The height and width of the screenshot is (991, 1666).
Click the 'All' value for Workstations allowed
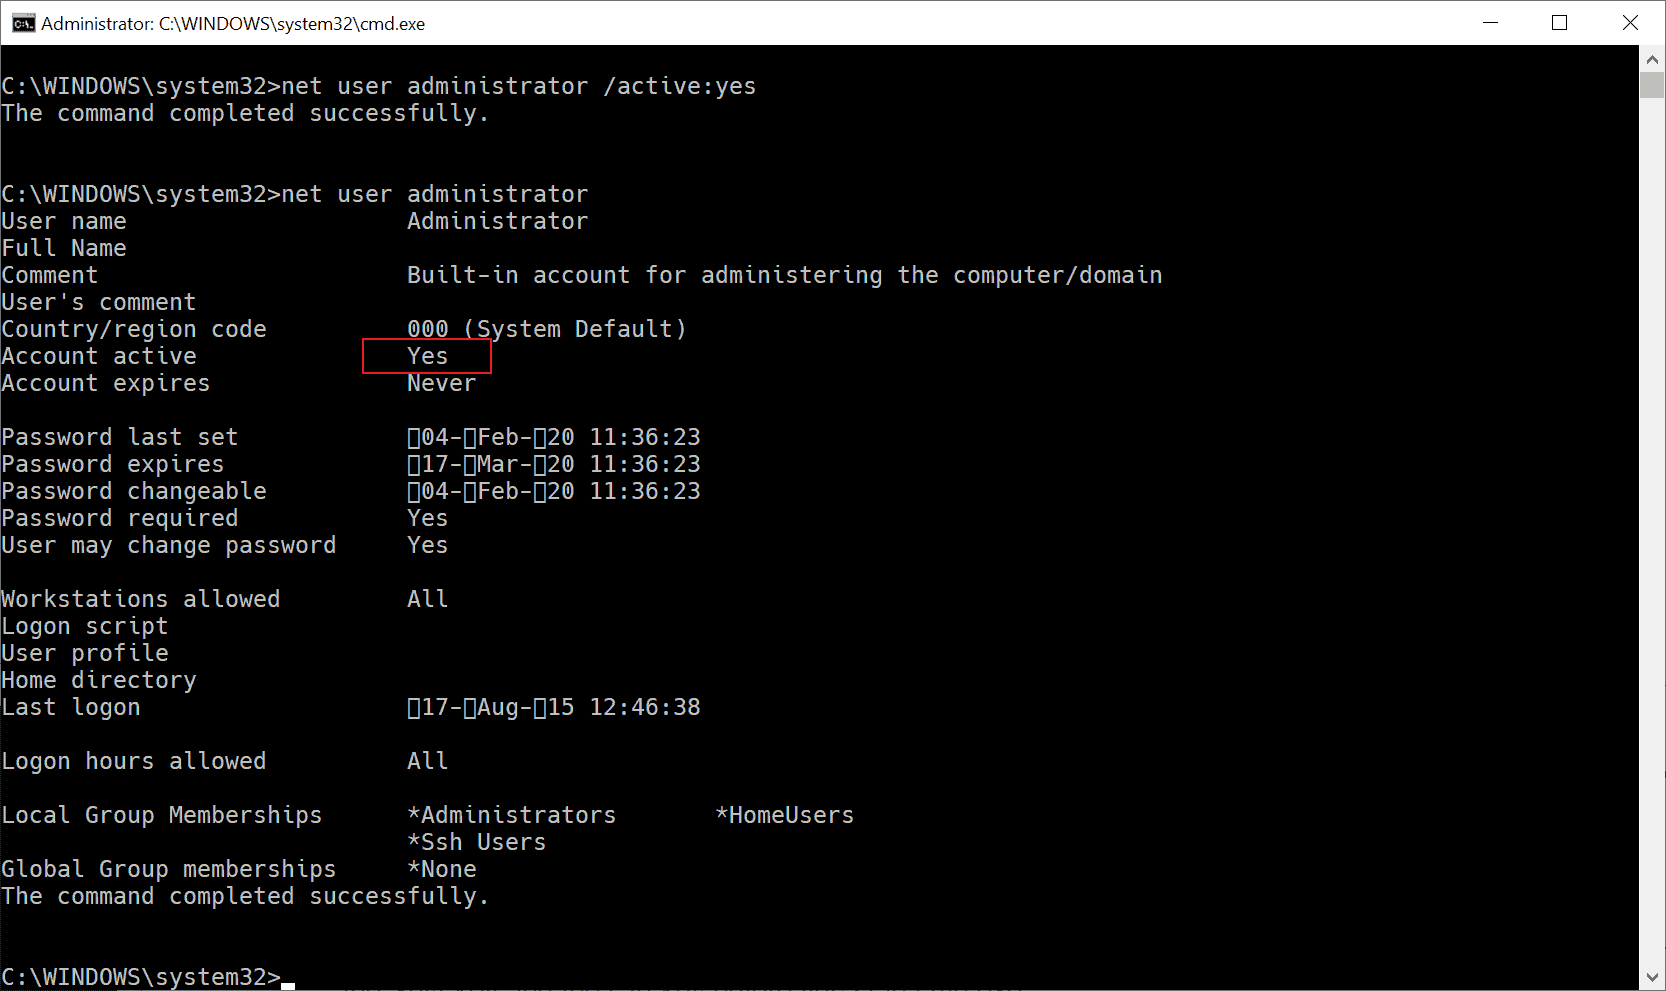click(x=428, y=599)
